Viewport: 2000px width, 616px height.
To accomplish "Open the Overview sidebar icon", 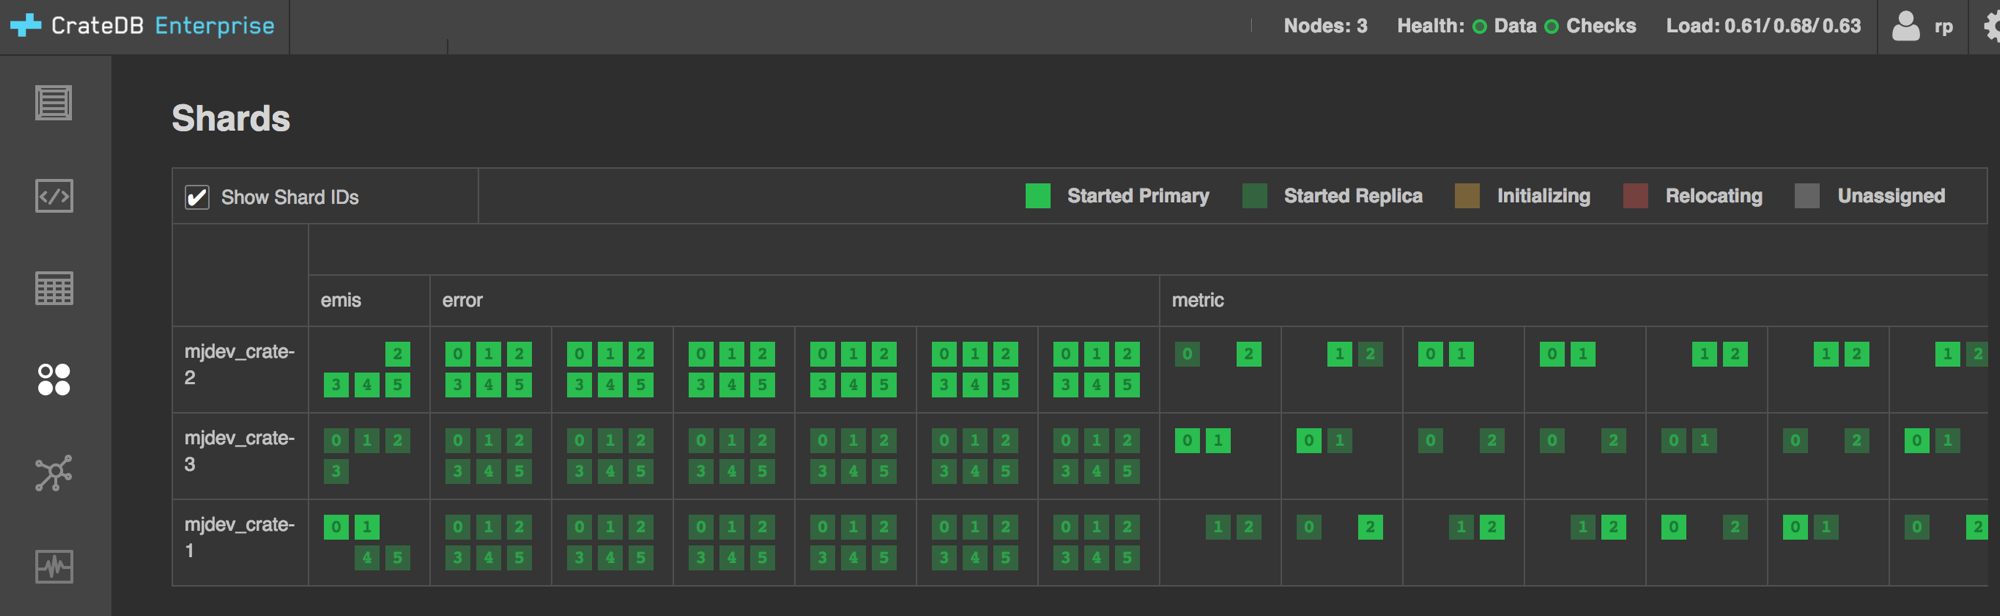I will pos(54,102).
